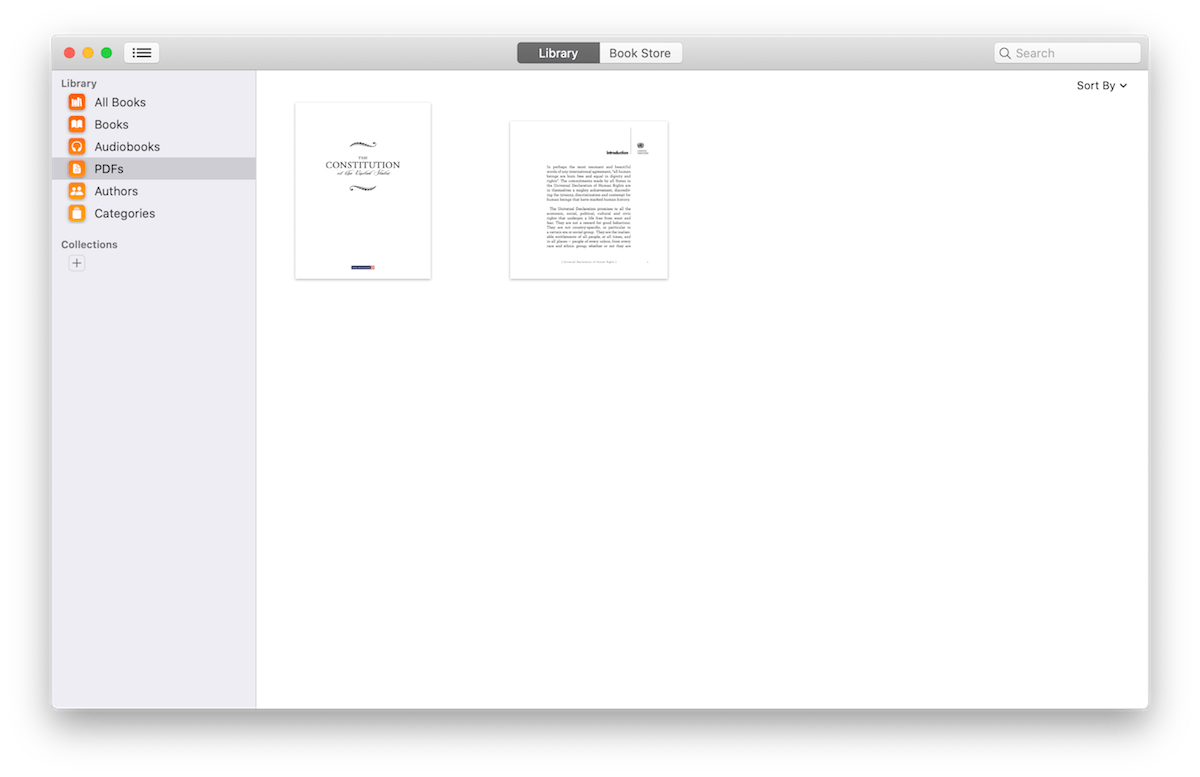
Task: Click the Library sidebar section header
Action: [79, 84]
